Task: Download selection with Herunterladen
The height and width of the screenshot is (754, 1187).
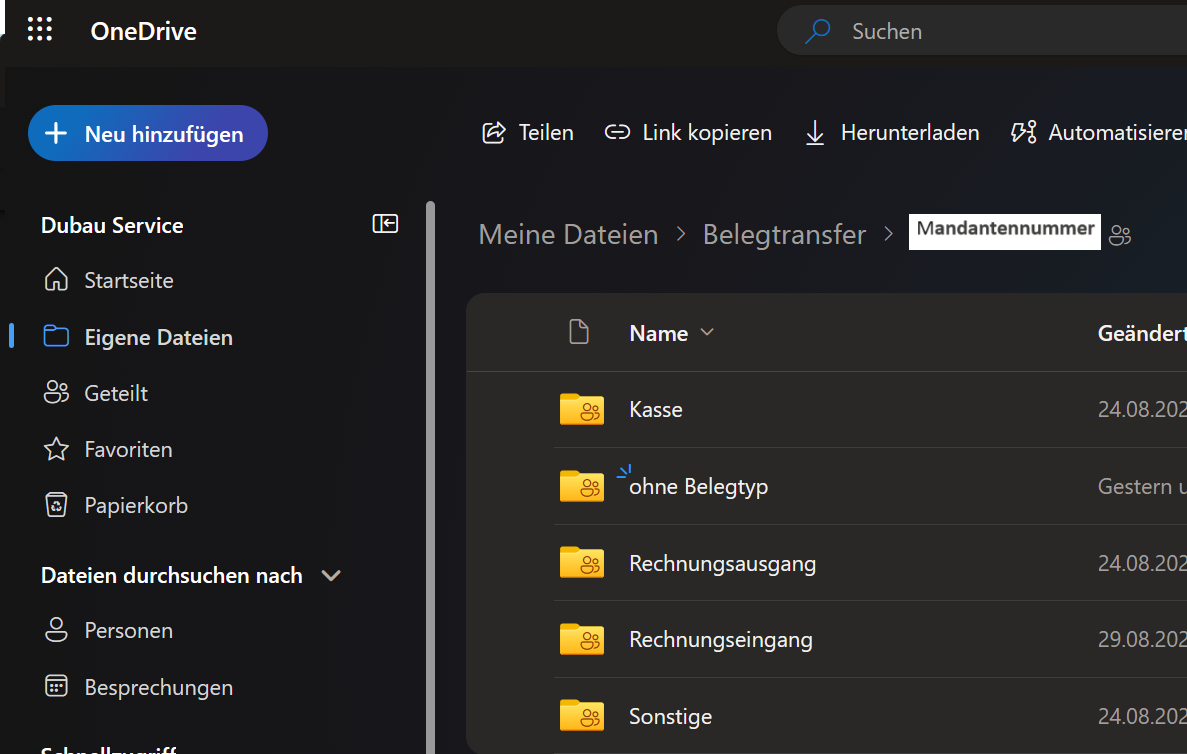Action: coord(892,132)
